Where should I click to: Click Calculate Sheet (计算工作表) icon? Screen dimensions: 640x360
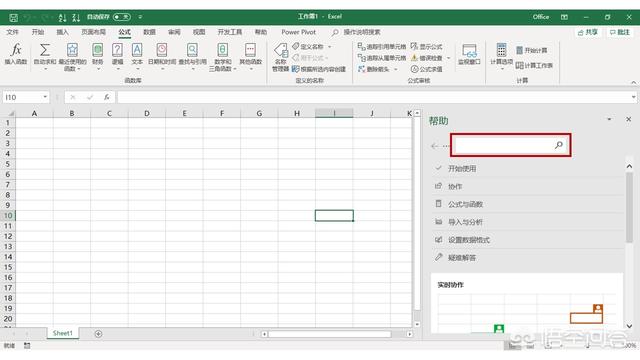(520, 65)
